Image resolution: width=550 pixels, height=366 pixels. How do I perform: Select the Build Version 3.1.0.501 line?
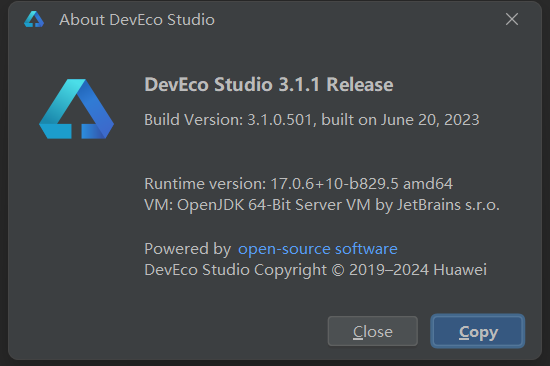[311, 120]
